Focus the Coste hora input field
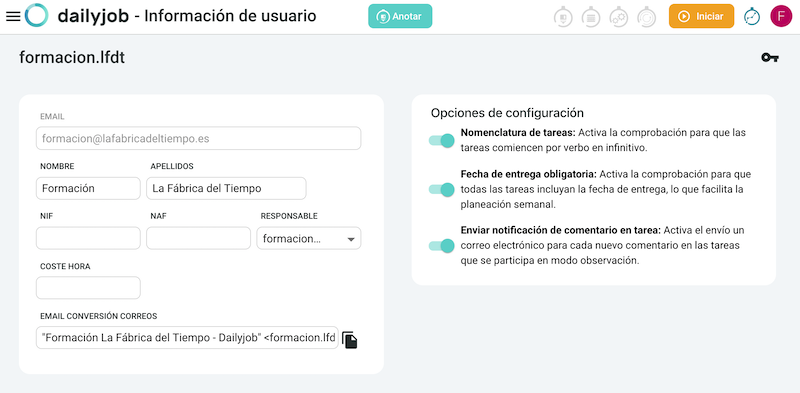800x393 pixels. click(88, 288)
